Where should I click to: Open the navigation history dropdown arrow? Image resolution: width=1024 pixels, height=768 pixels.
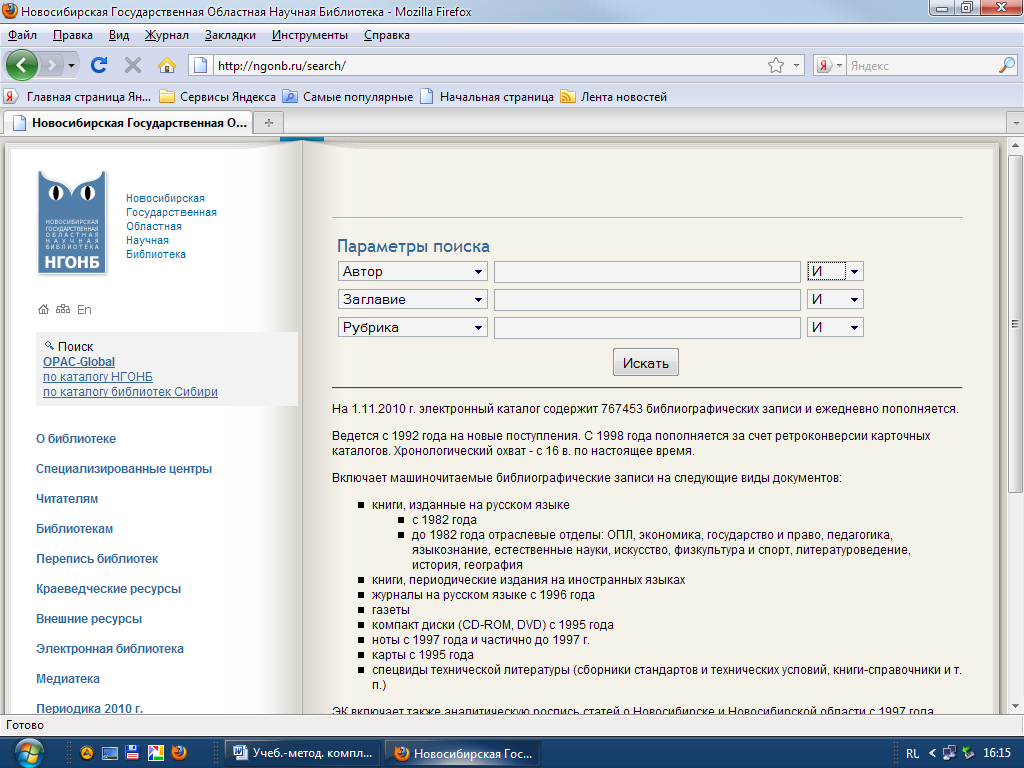coord(71,65)
